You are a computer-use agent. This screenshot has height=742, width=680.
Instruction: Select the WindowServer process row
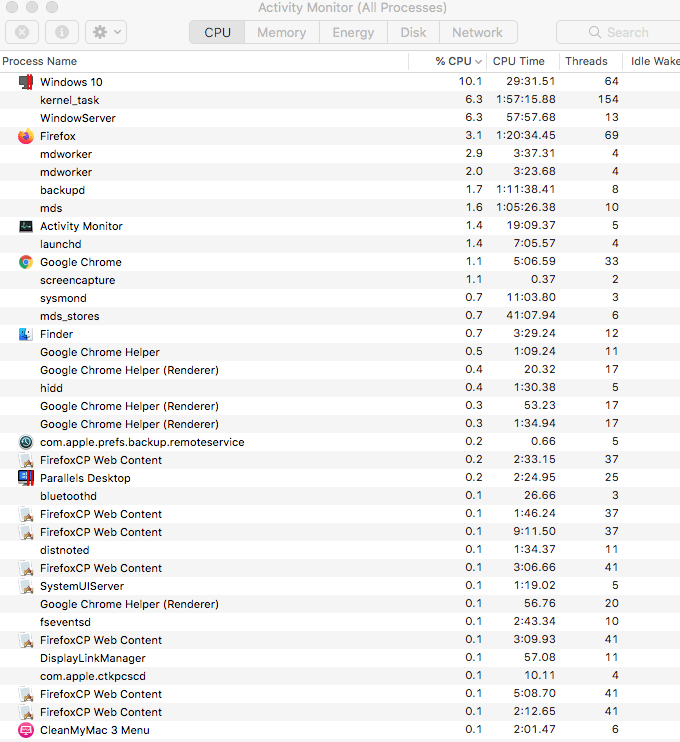[340, 118]
